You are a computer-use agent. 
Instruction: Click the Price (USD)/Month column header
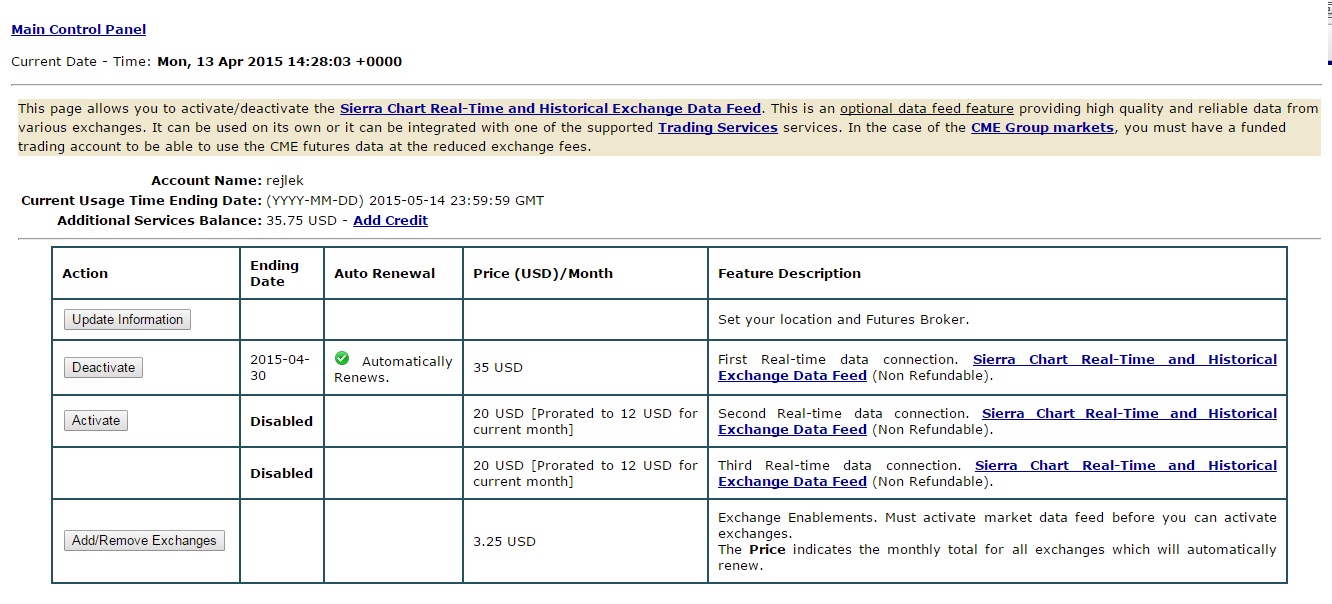point(543,273)
